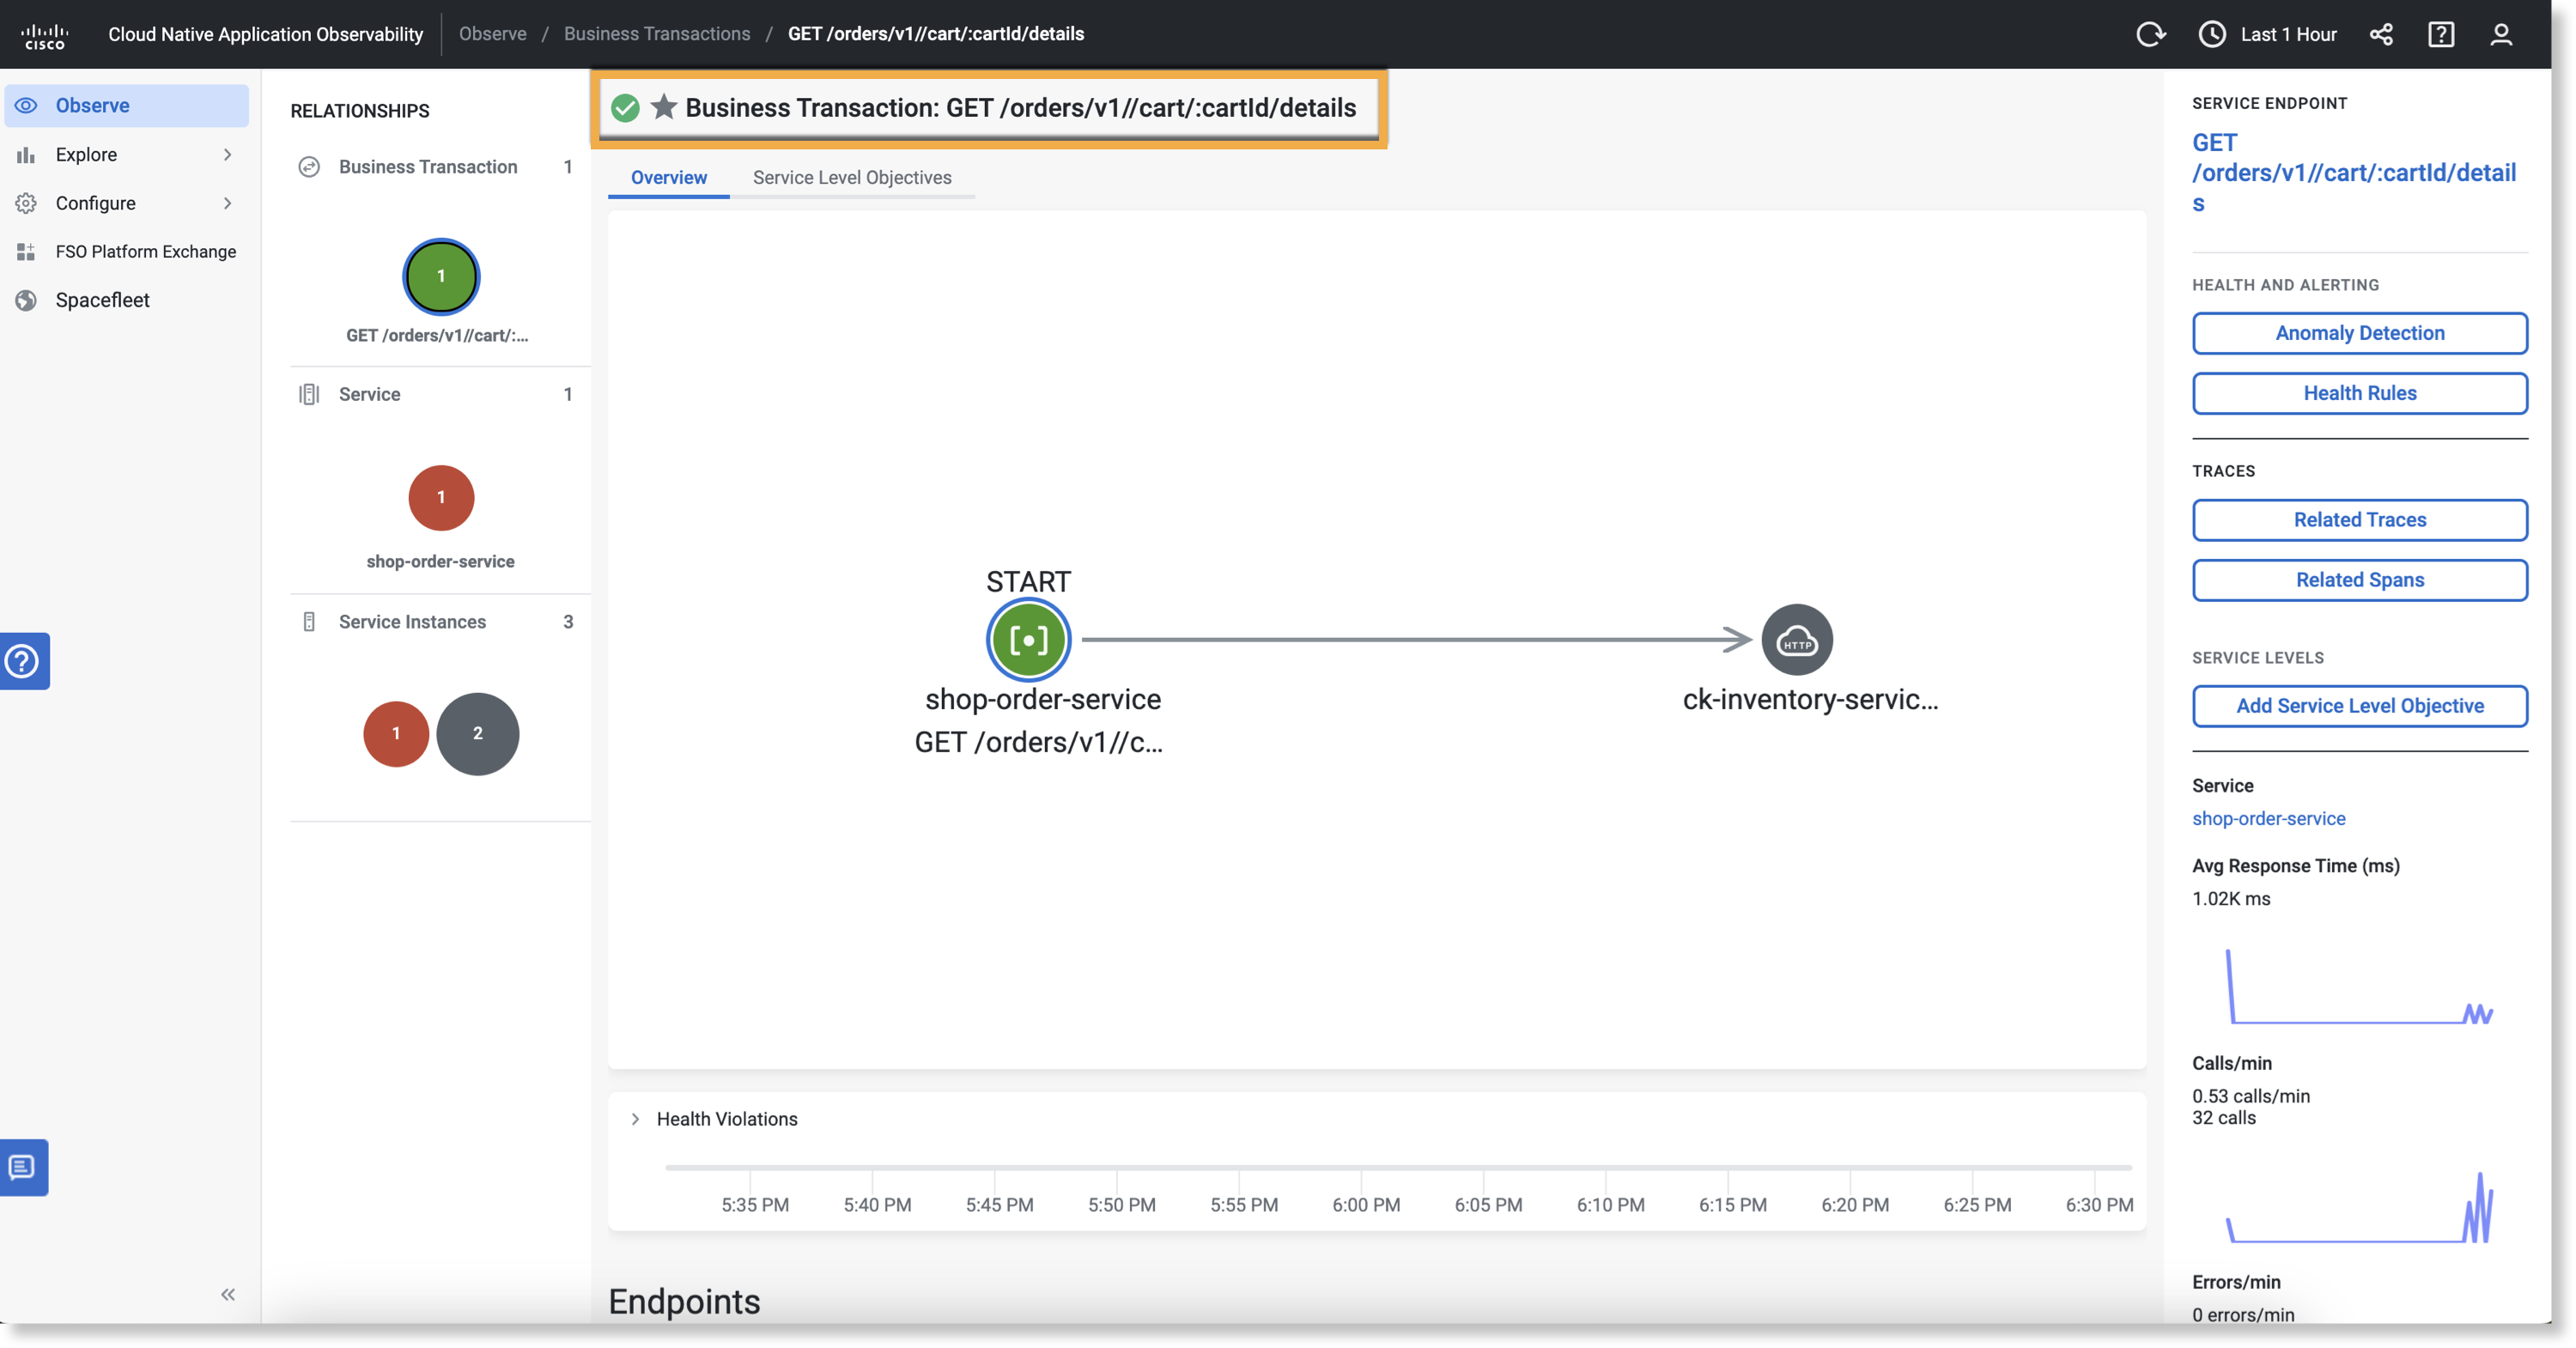Click the Configure gear icon in sidebar
The width and height of the screenshot is (2576, 1348).
(26, 203)
